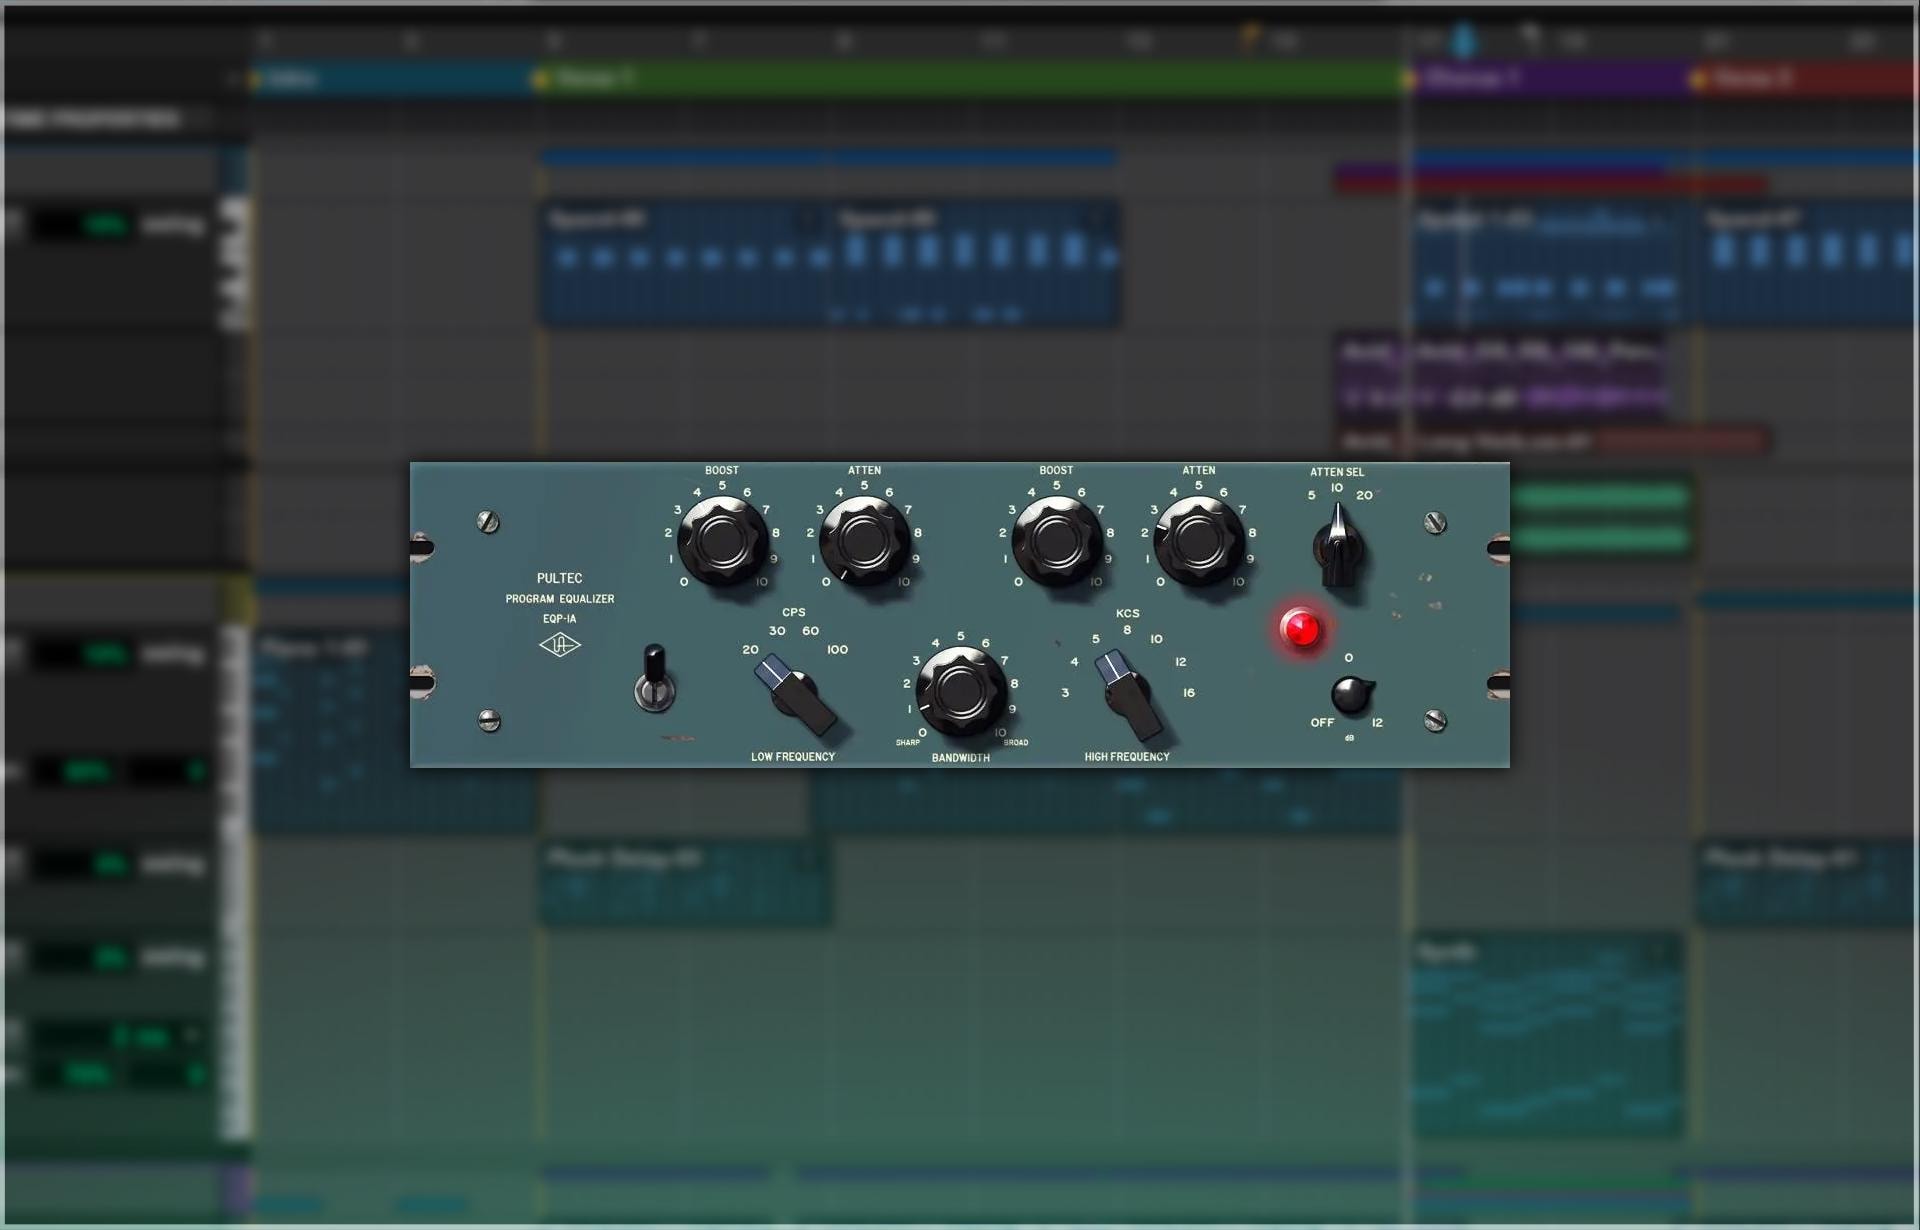1920x1230 pixels.
Task: Click the PROGRAM EQUALIZER text
Action: [x=560, y=599]
